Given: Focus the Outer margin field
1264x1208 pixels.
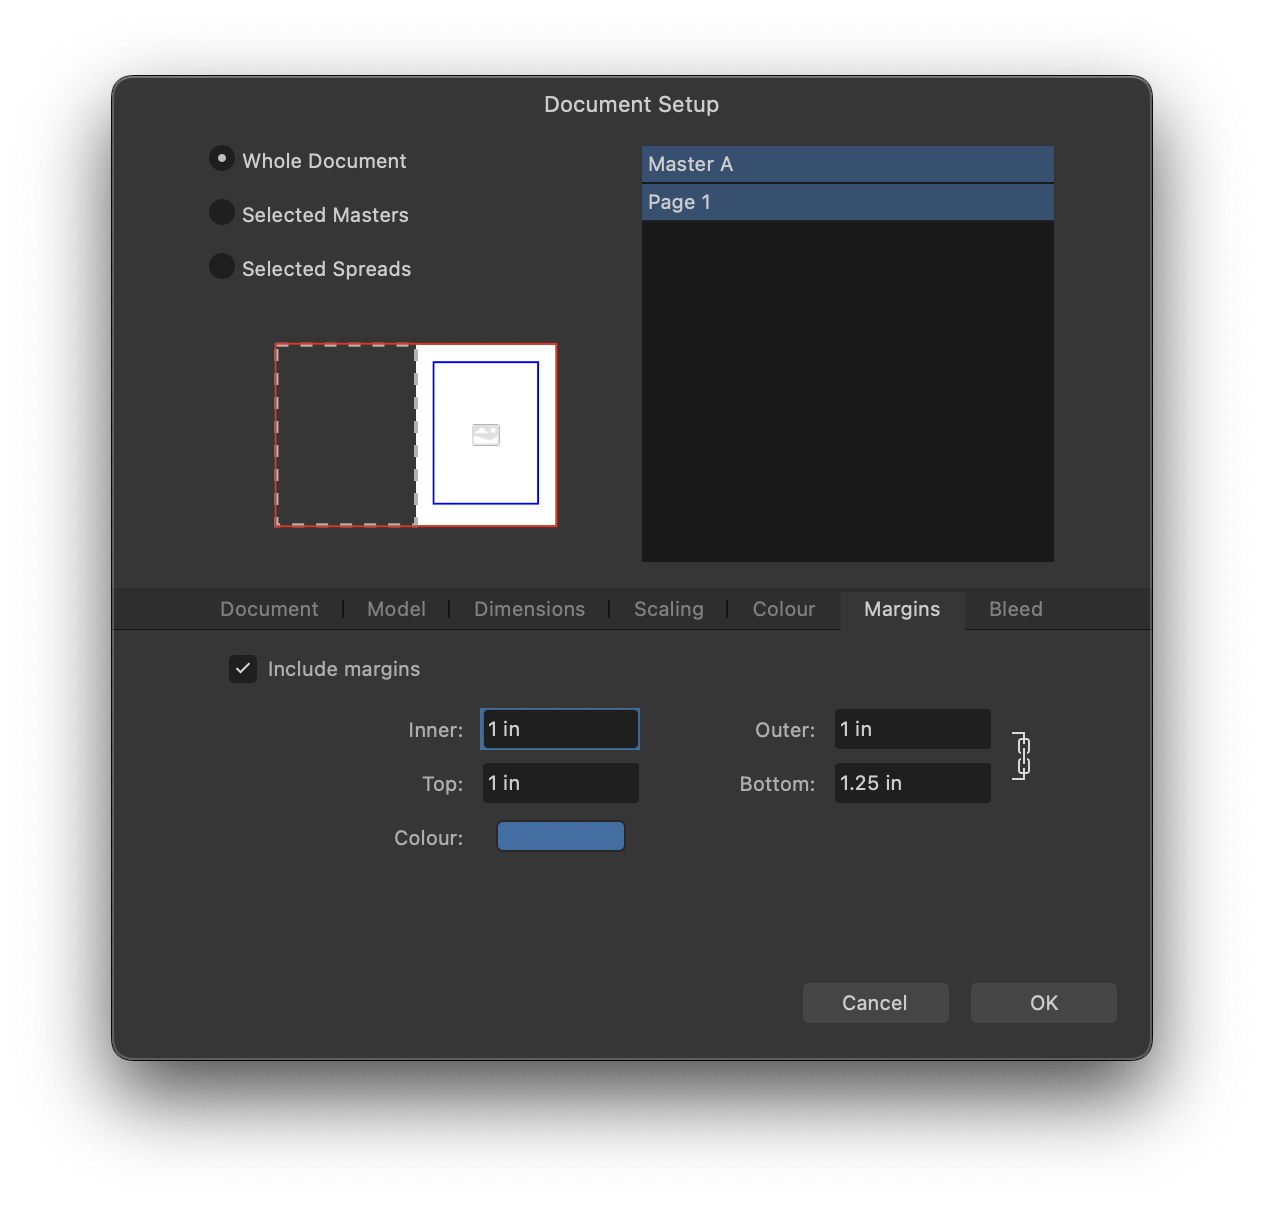Looking at the screenshot, I should 912,729.
